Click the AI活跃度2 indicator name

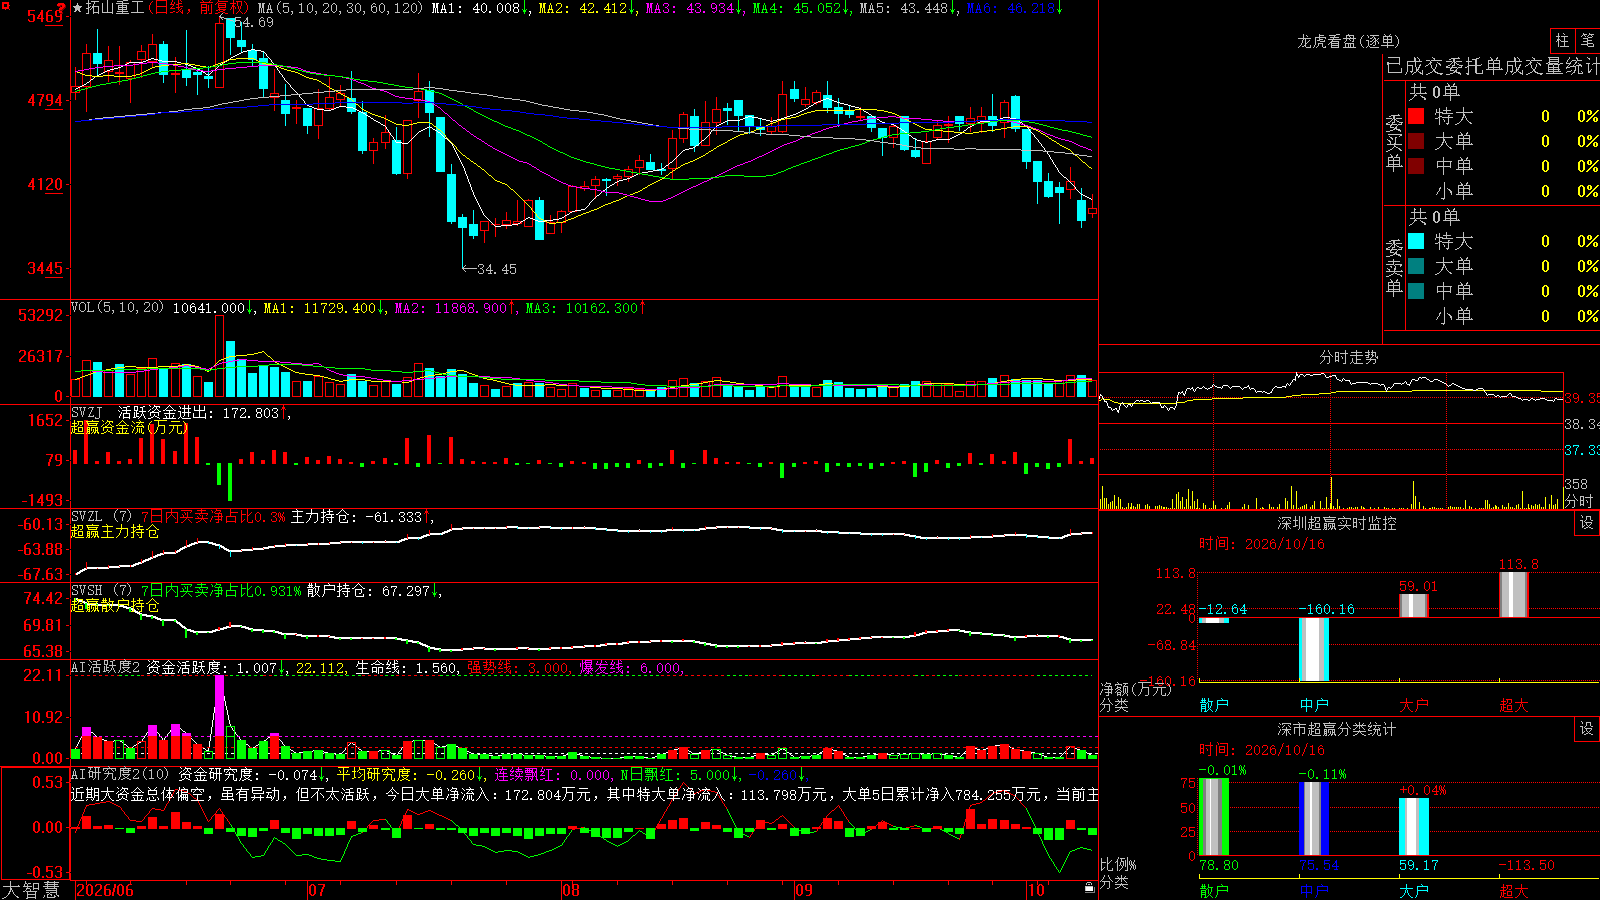point(105,667)
